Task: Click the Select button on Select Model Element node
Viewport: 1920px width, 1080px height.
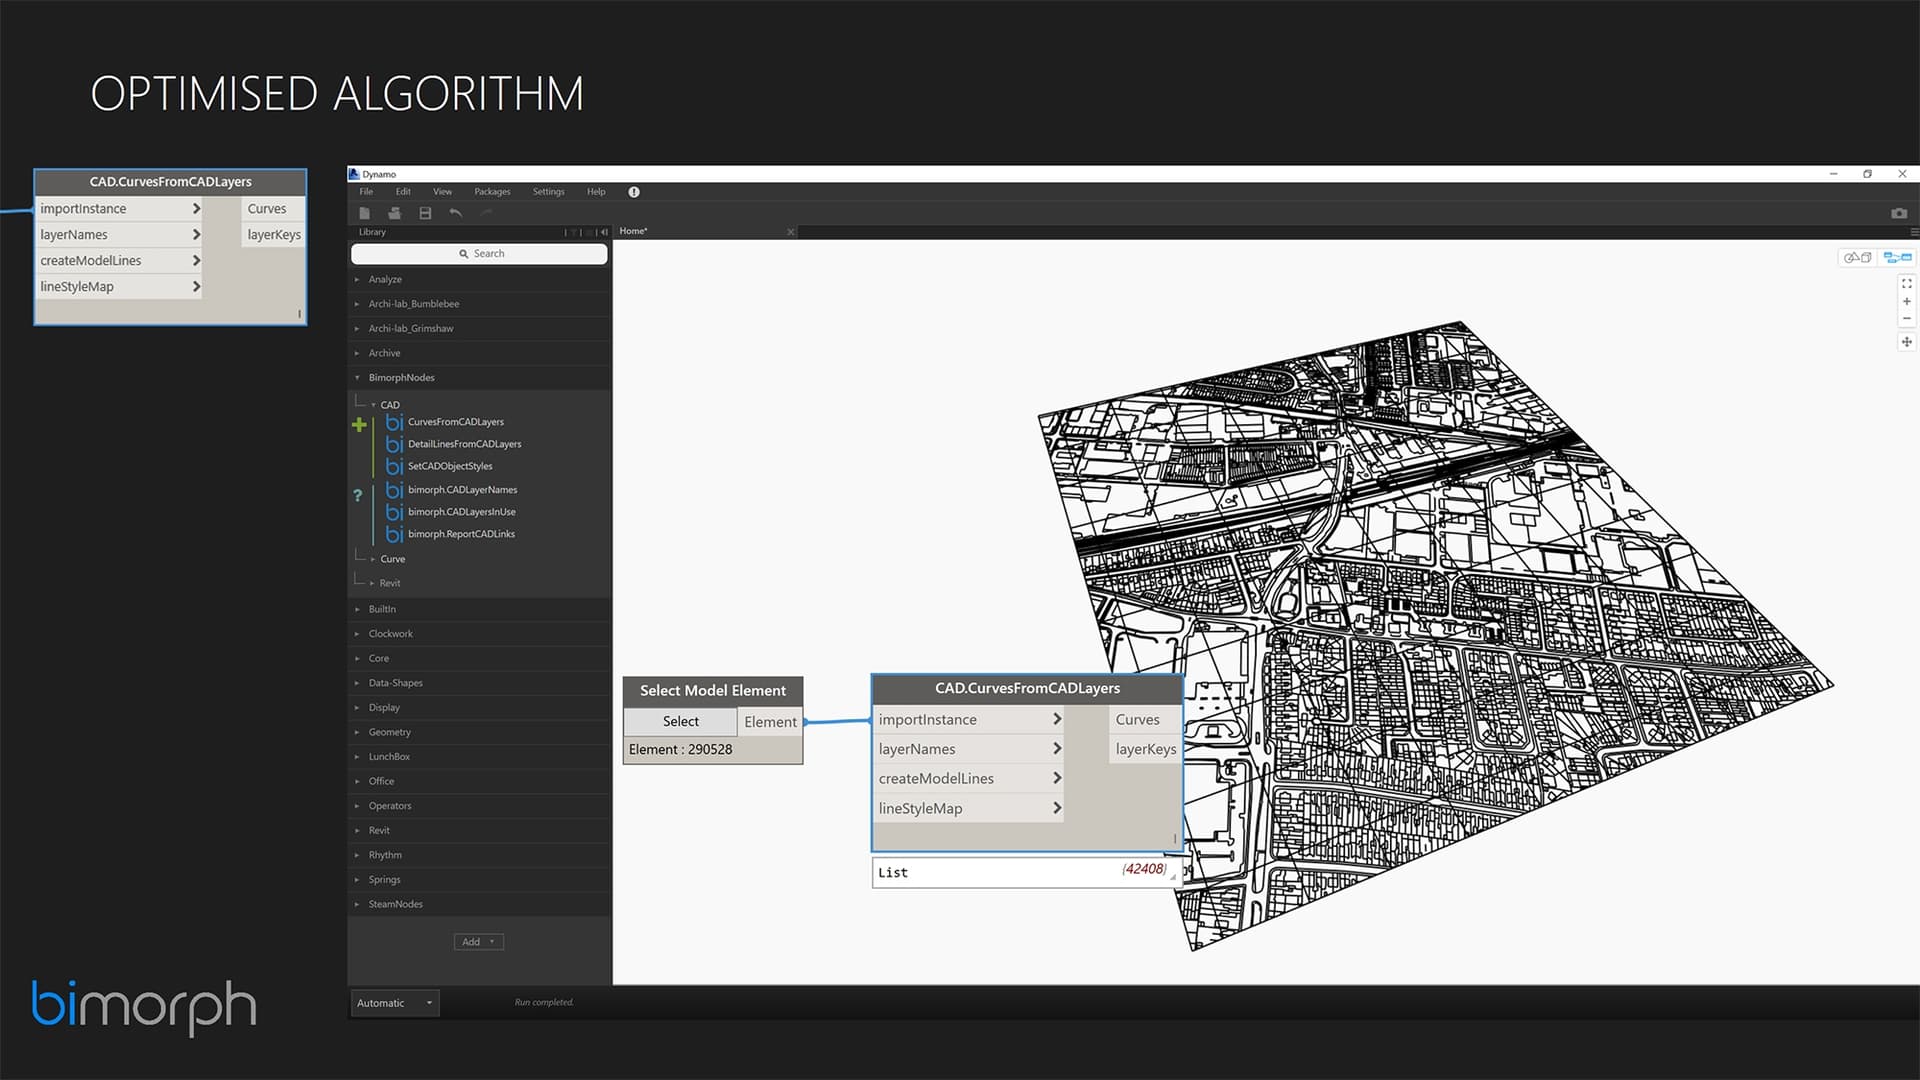Action: 680,721
